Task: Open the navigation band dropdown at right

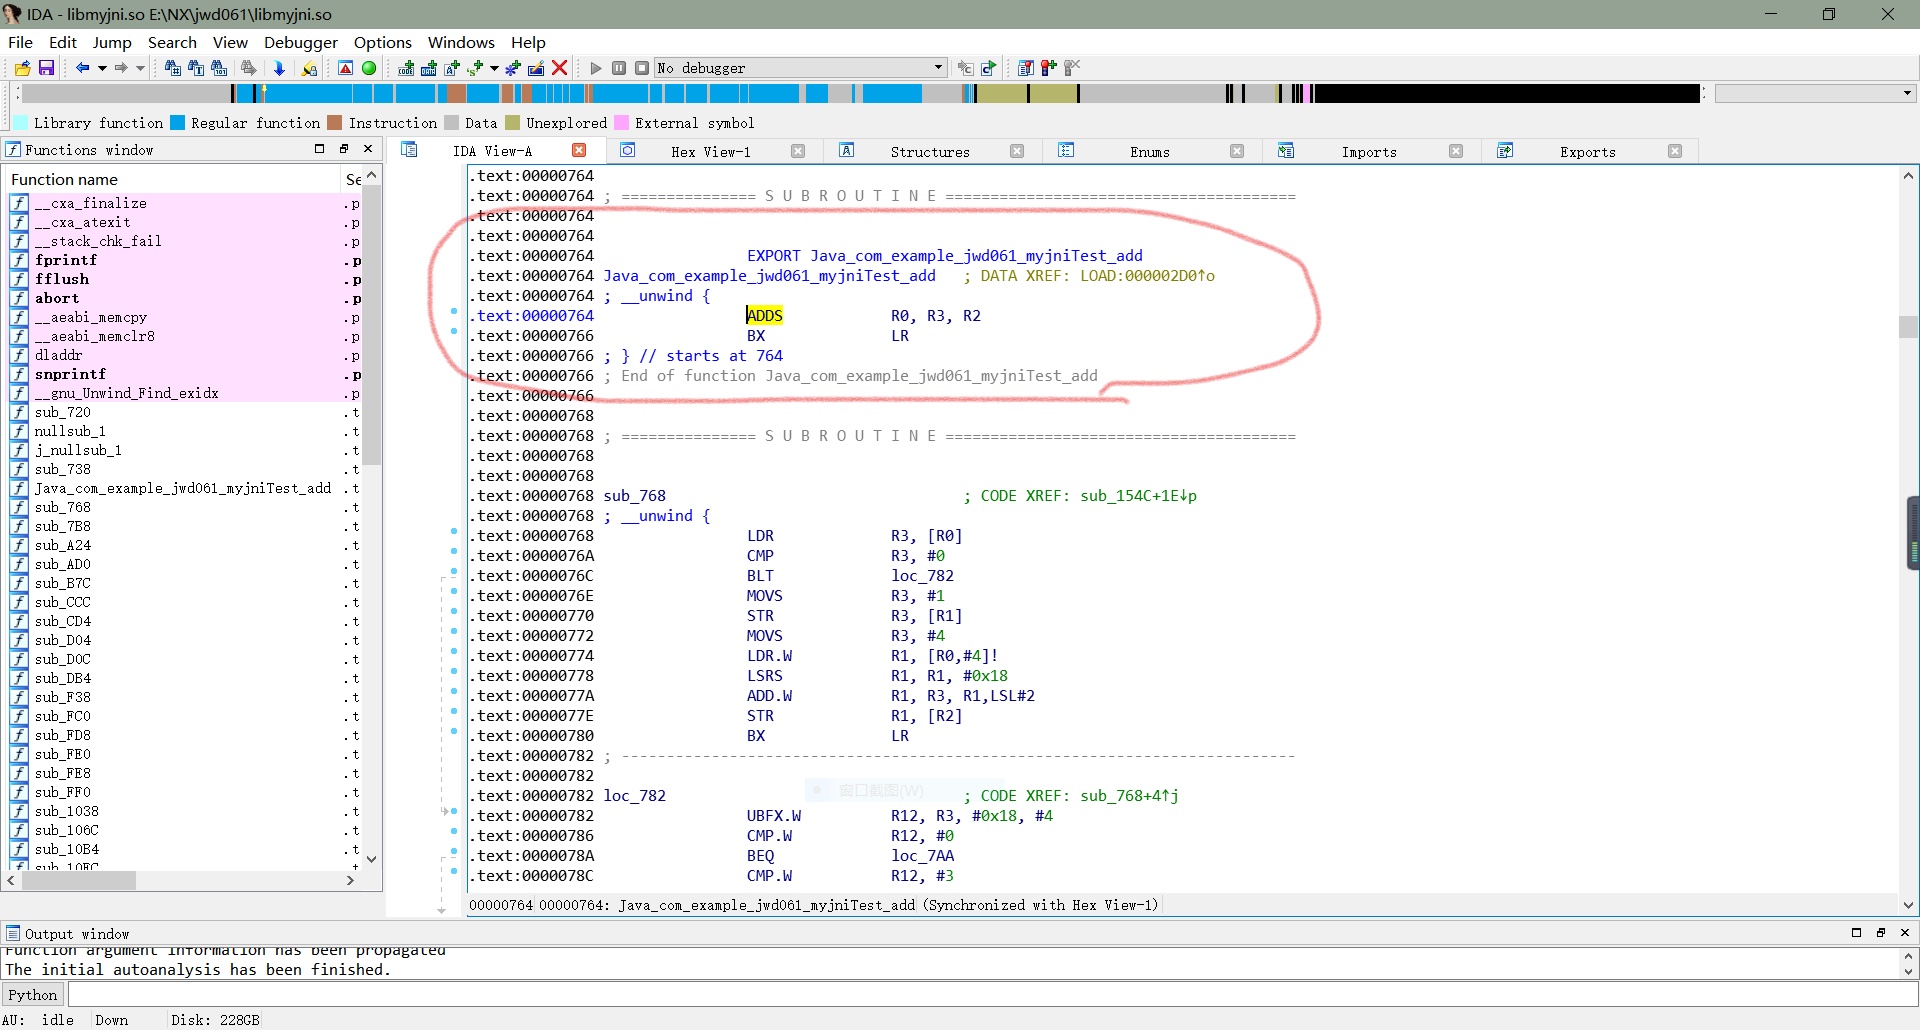Action: (x=1907, y=93)
